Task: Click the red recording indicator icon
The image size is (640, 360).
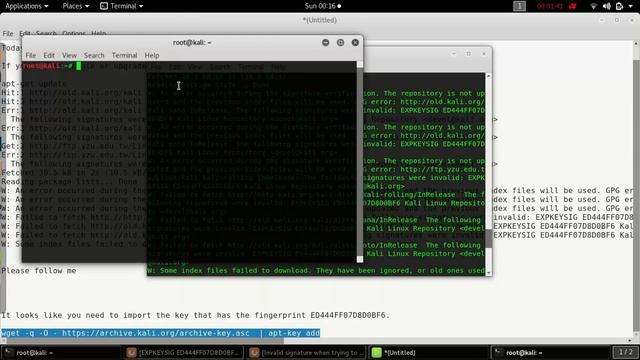Action: click(572, 6)
